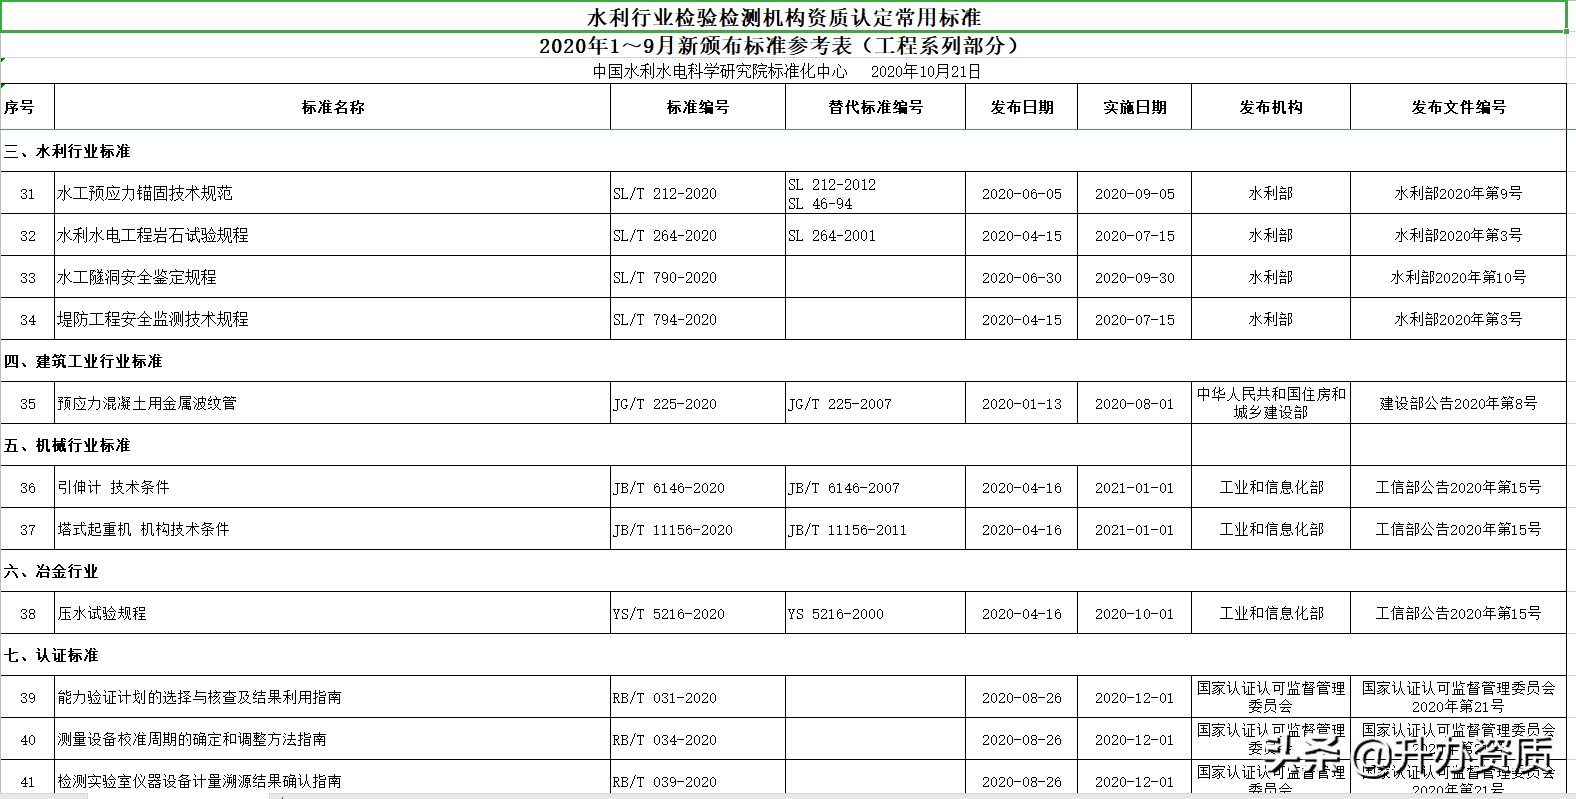Click the section row 七、认证标准
The height and width of the screenshot is (799, 1576).
coord(52,655)
